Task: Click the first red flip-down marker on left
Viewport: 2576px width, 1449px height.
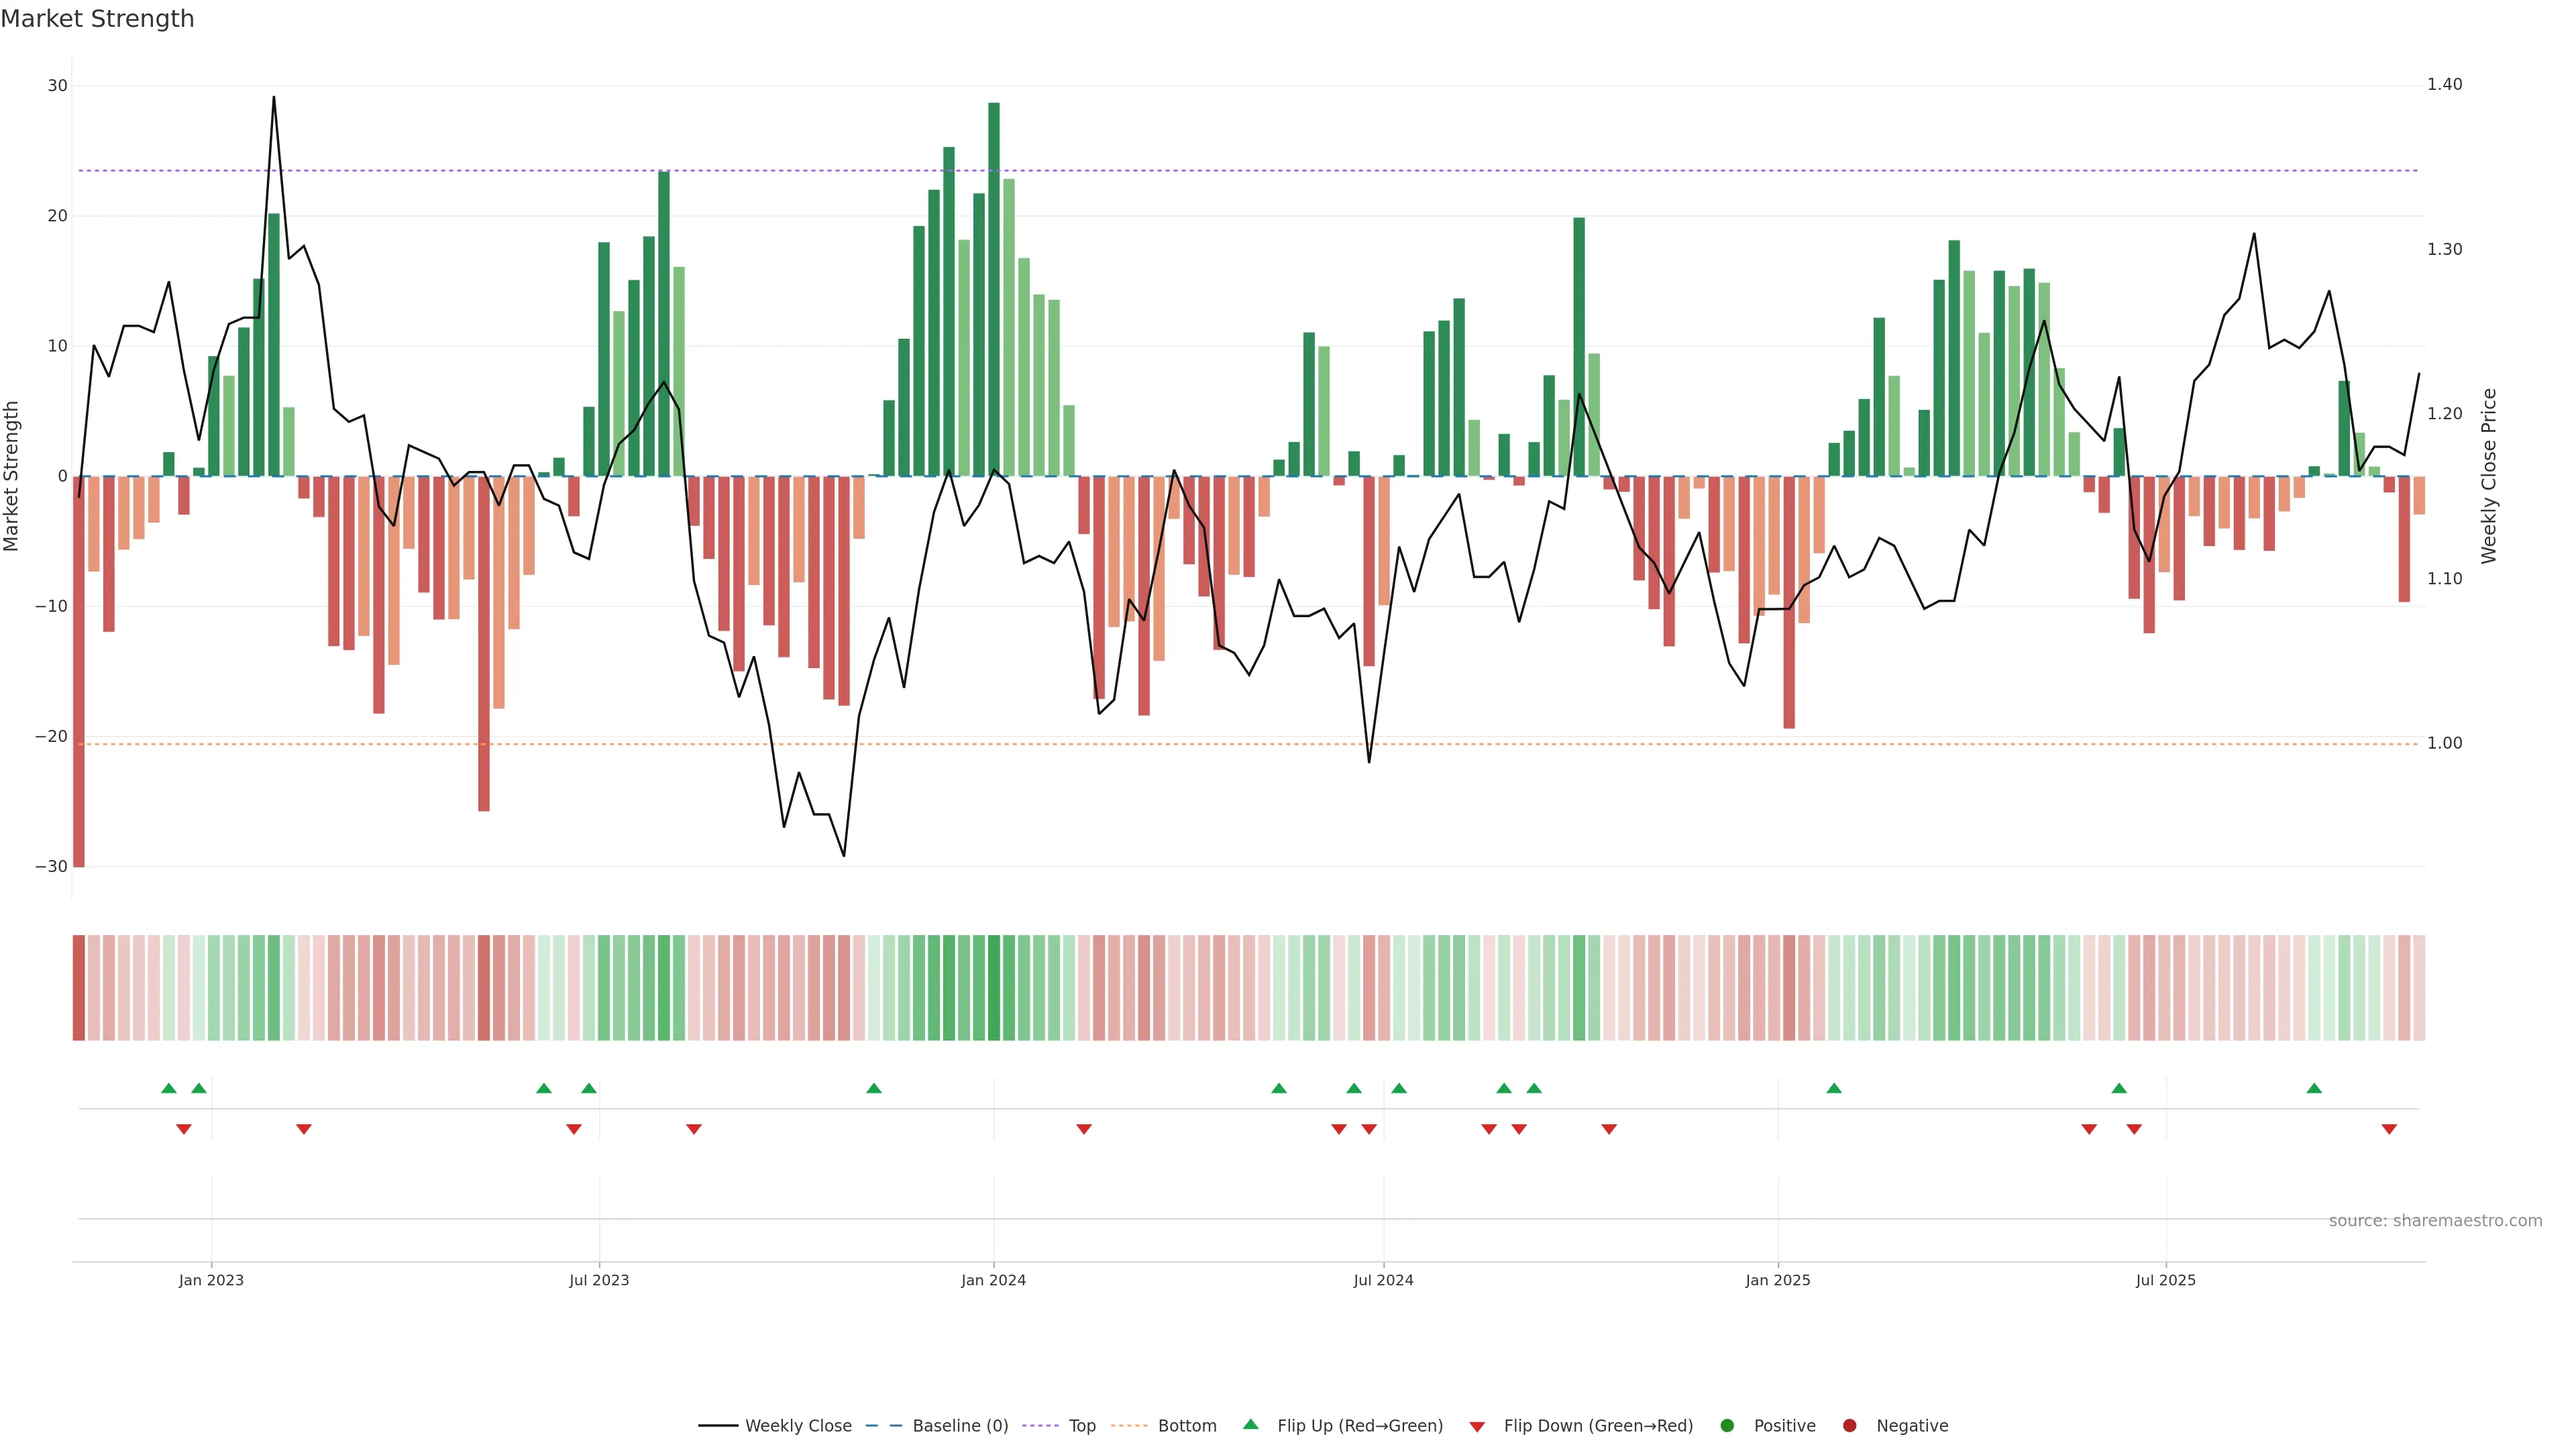Action: [184, 1129]
